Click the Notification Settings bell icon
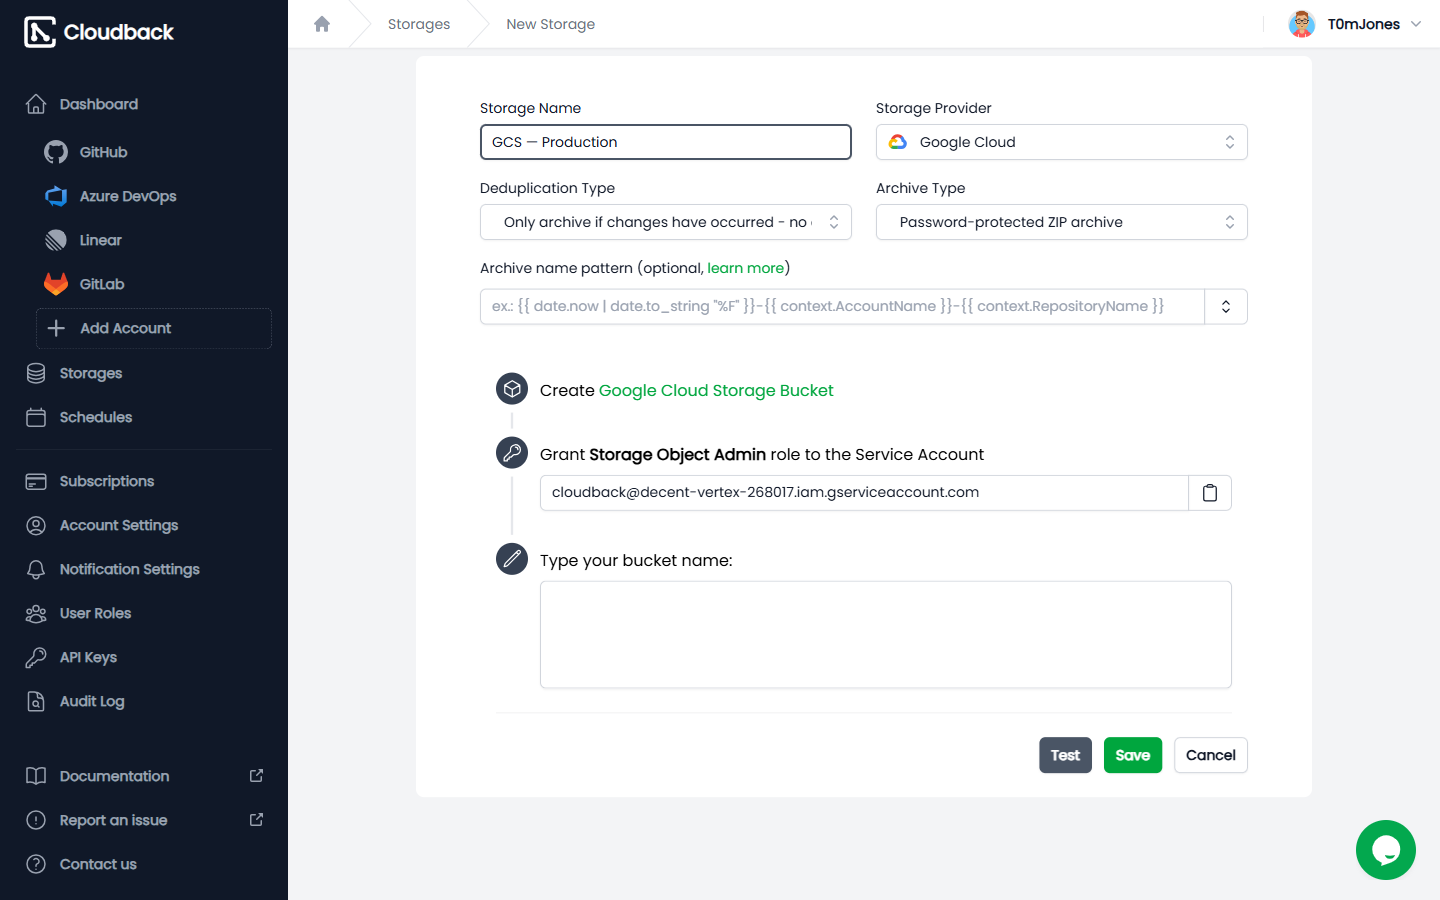 [36, 569]
